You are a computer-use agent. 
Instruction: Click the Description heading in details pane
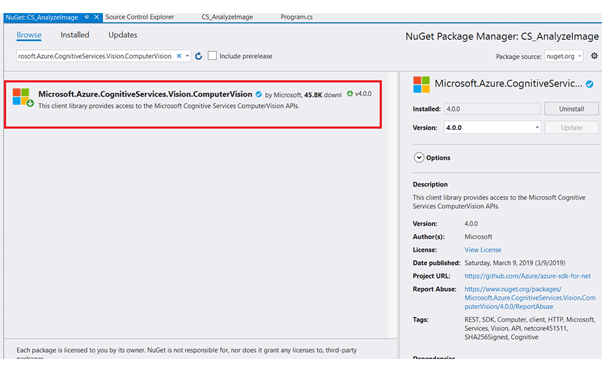pyautogui.click(x=430, y=185)
